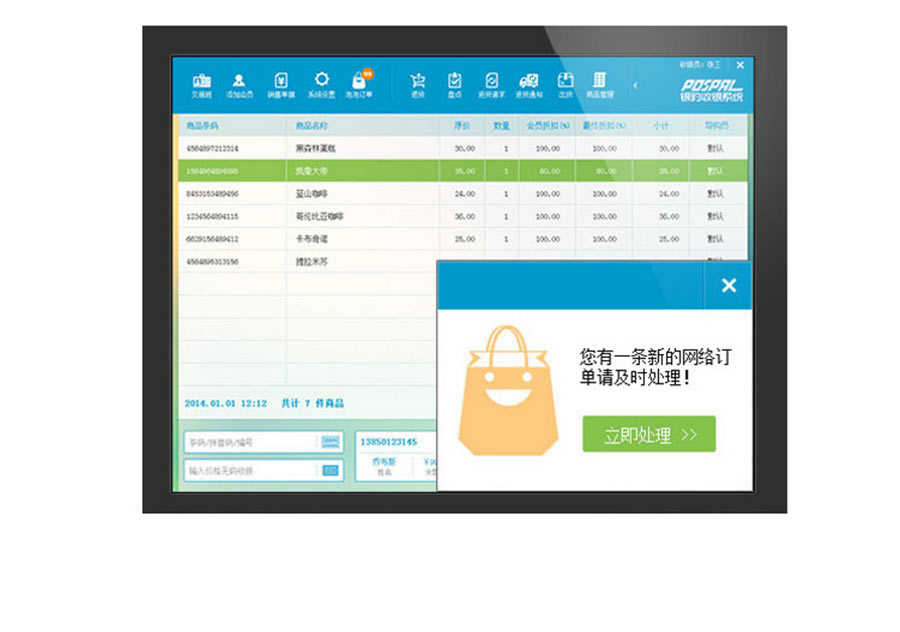Click the 添加会员 add member icon
Viewport: 900px width, 632px height.
(239, 84)
